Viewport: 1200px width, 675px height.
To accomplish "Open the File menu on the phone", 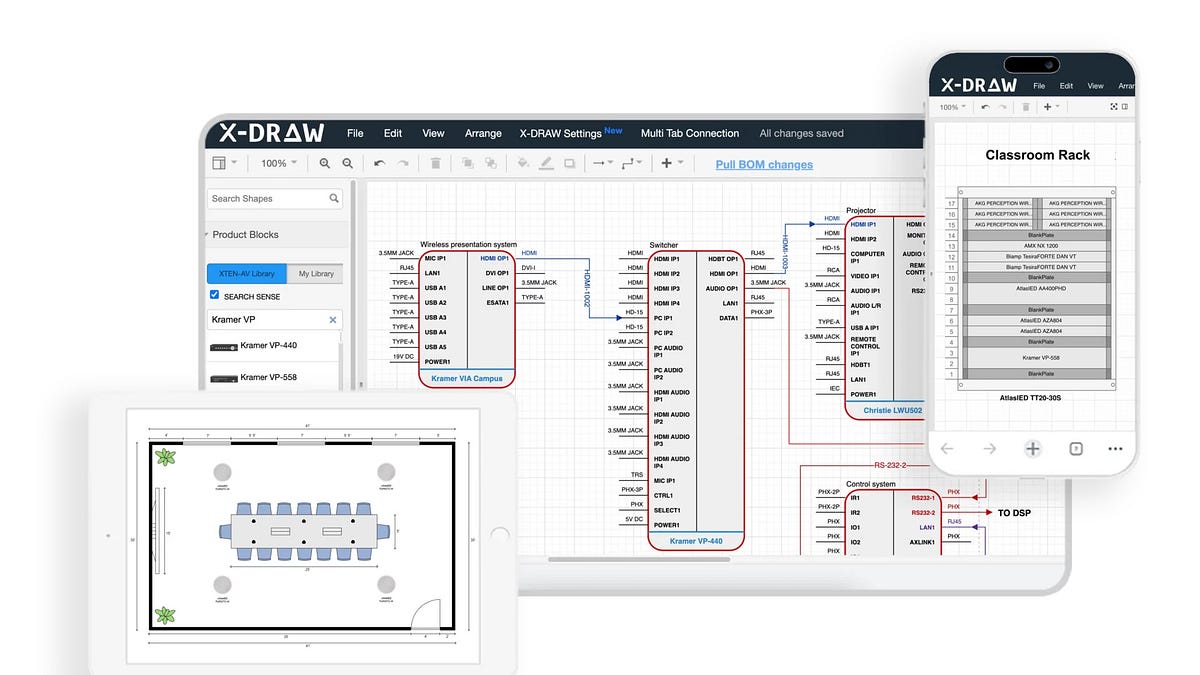I will click(x=1040, y=86).
